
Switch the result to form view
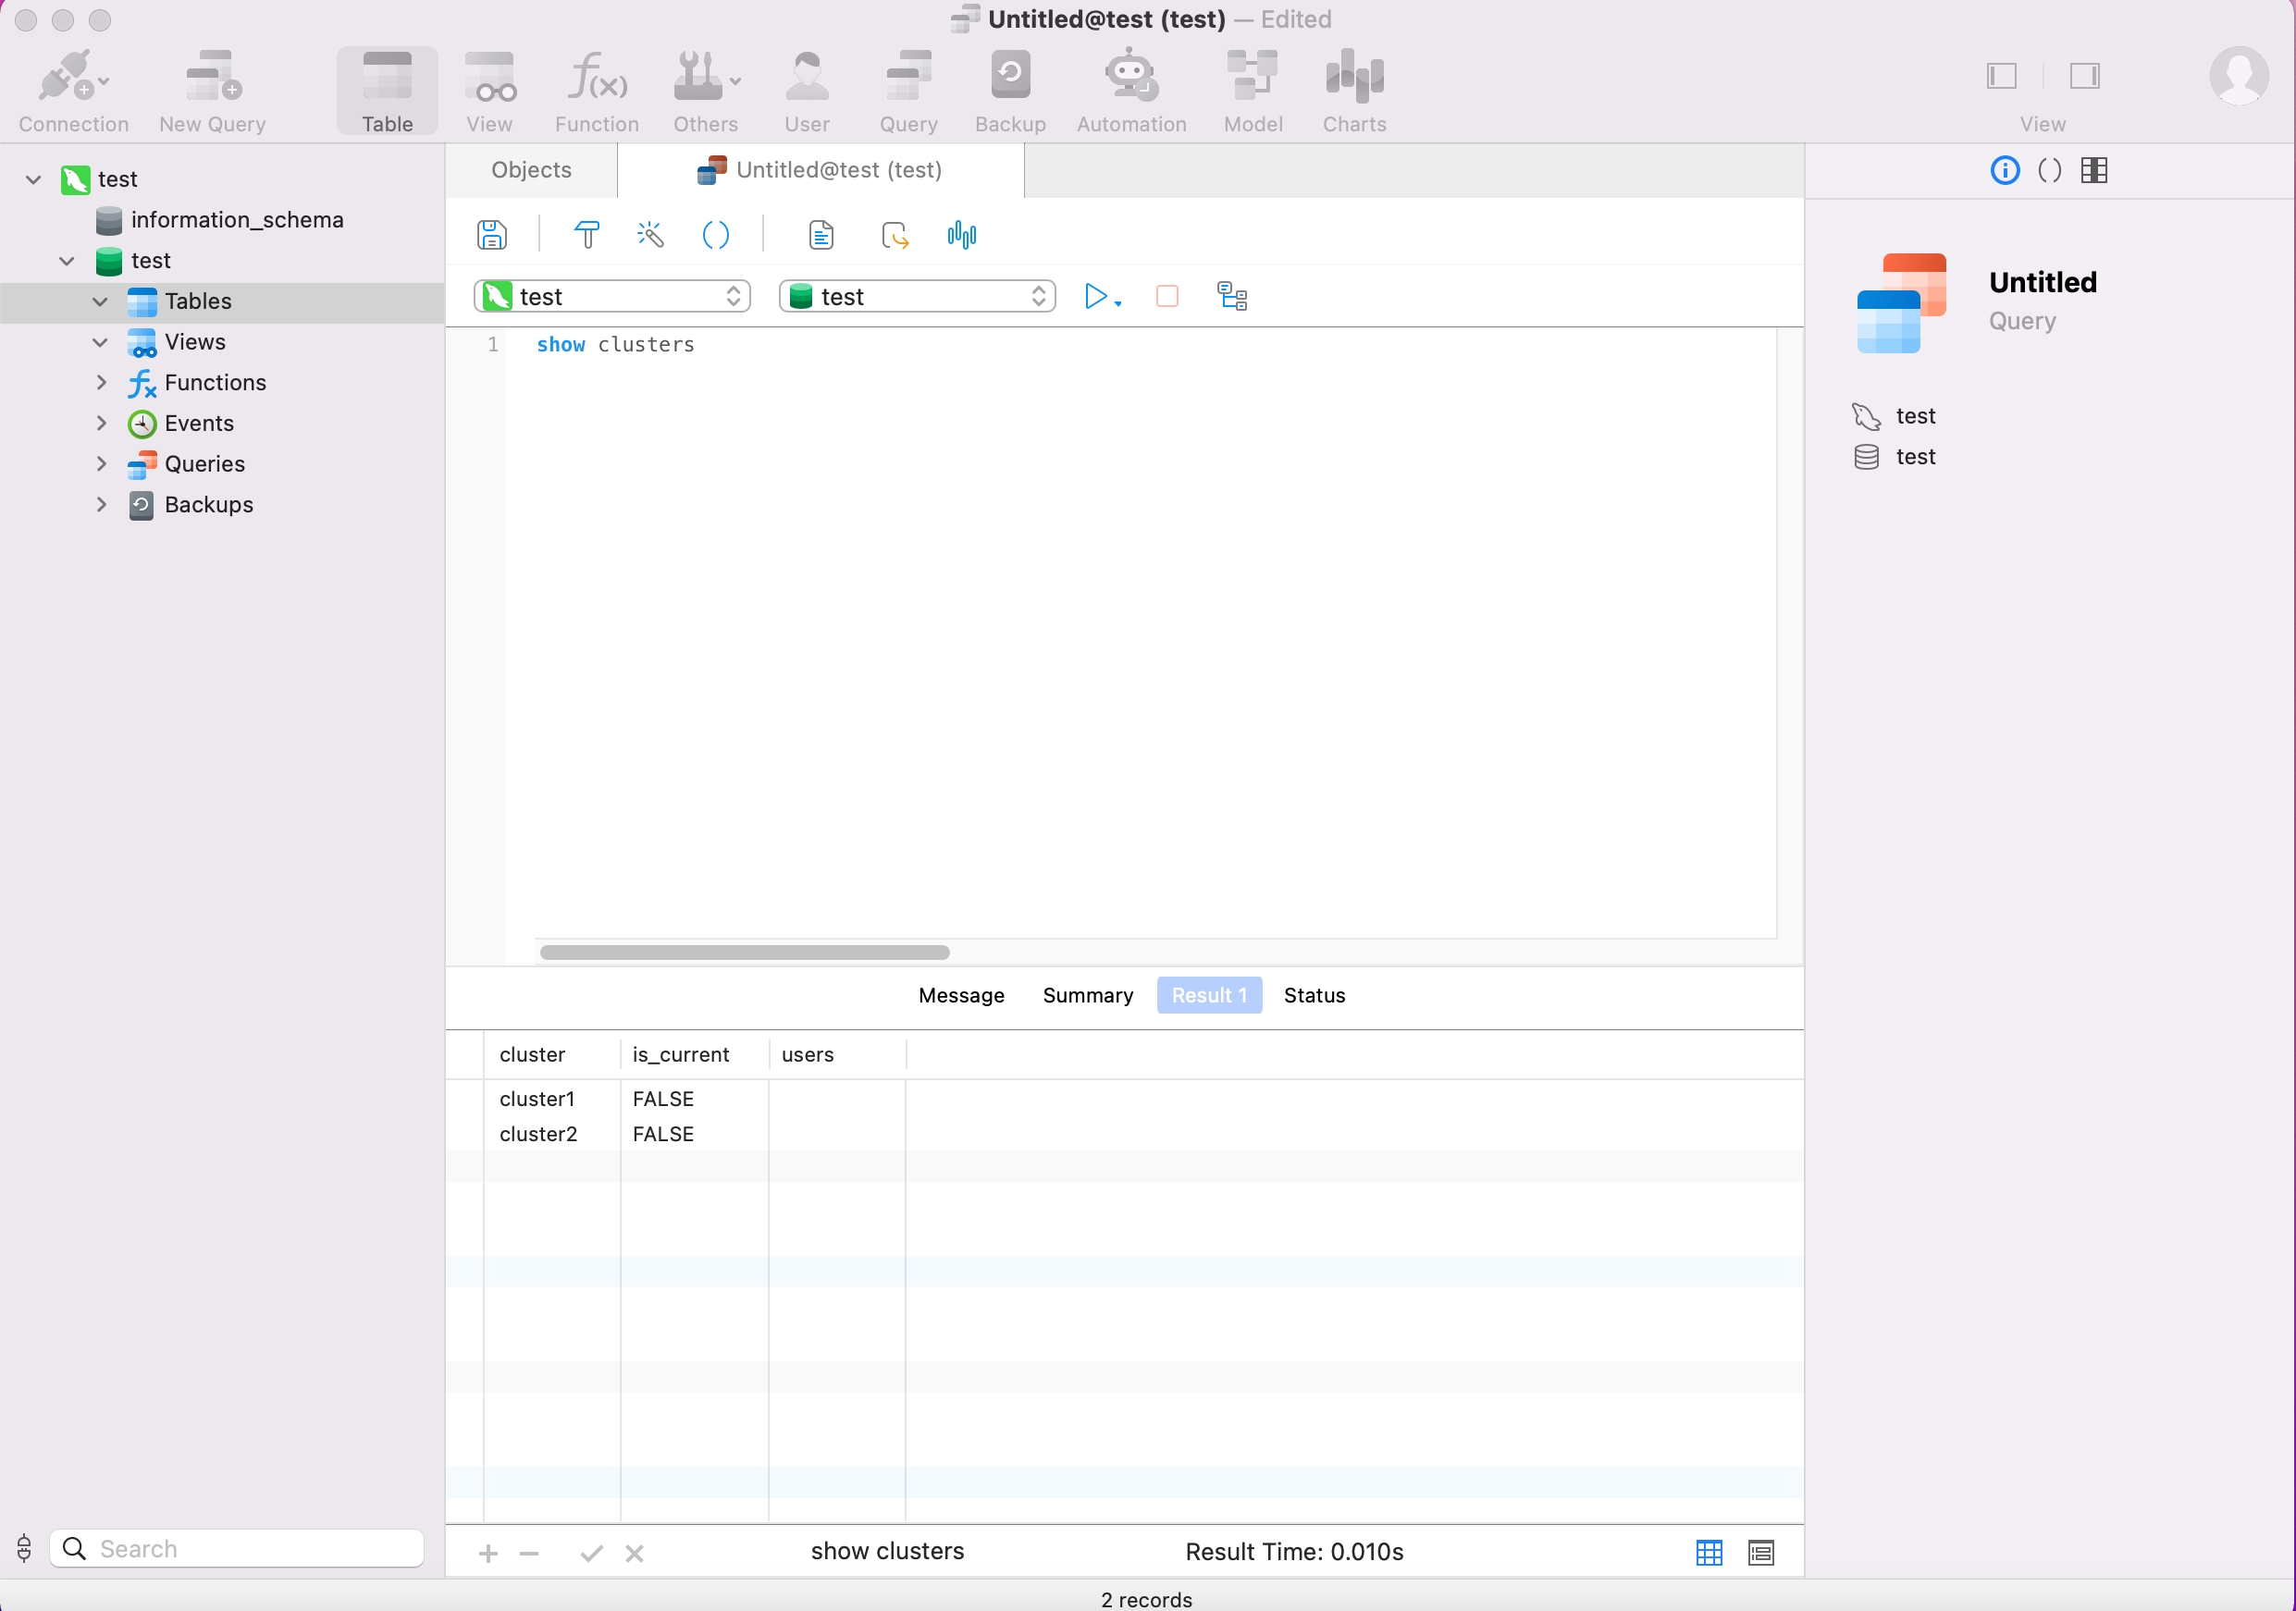[x=1761, y=1552]
